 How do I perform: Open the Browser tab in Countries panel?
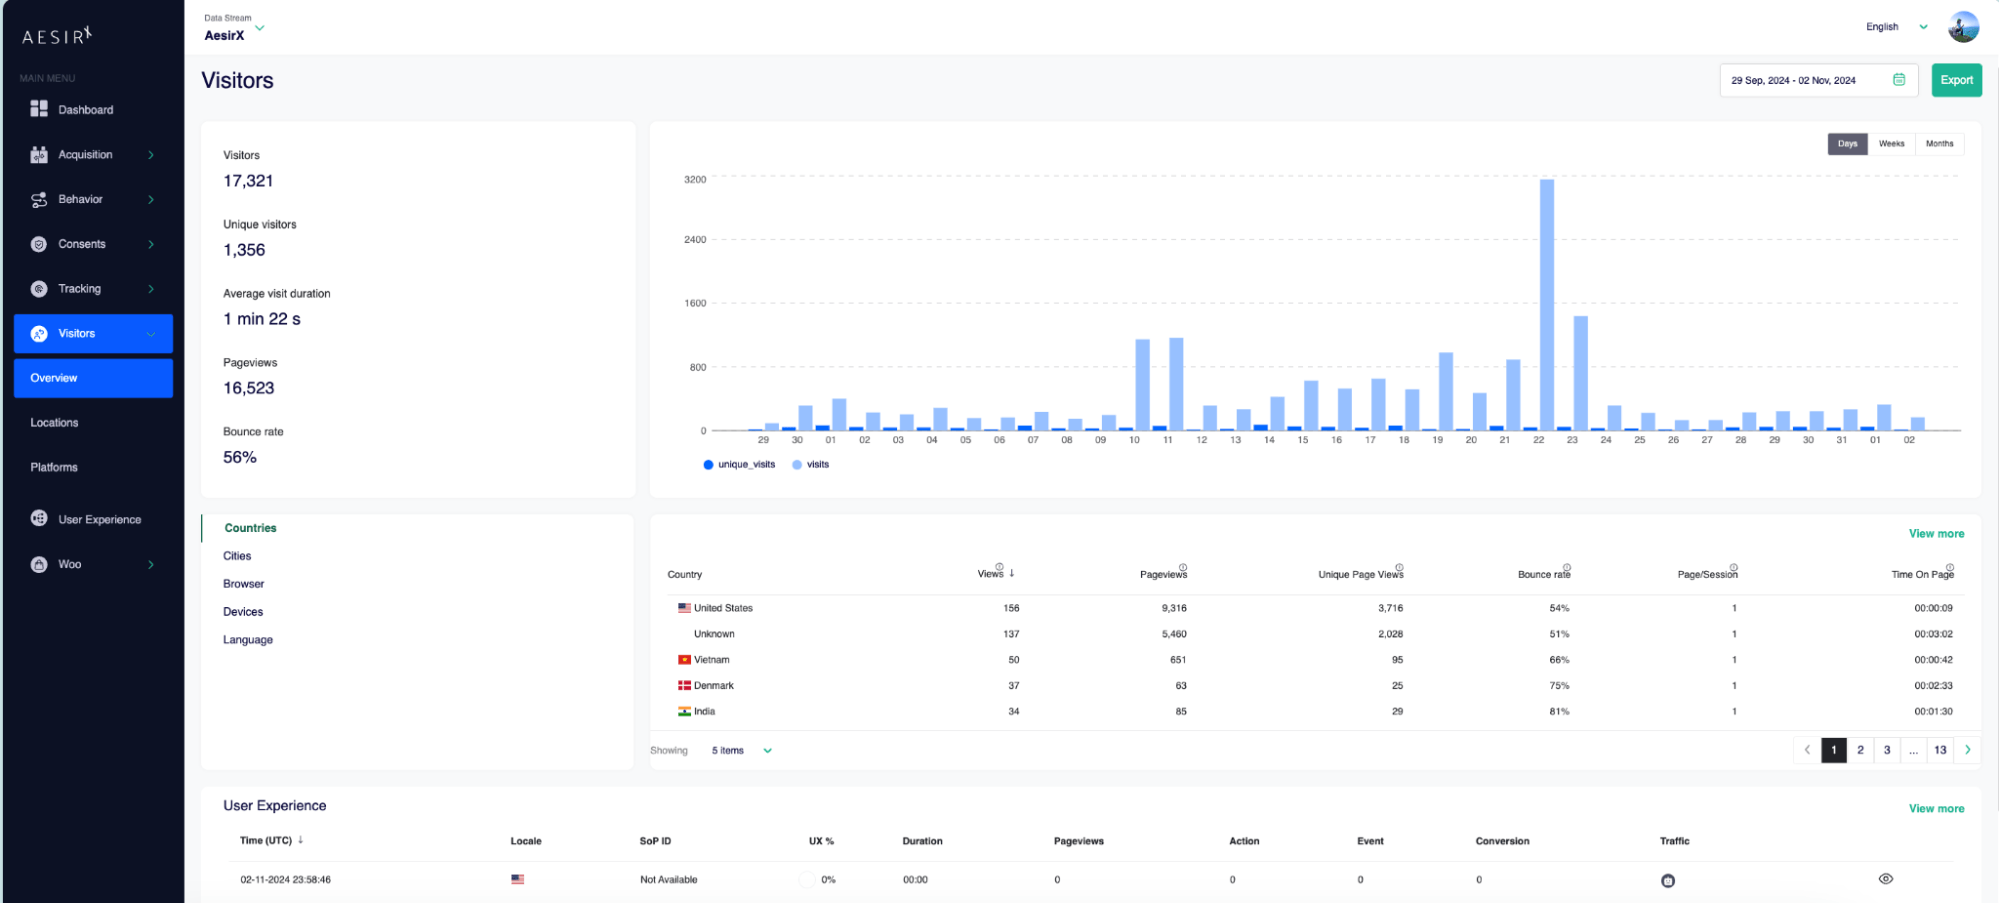(x=243, y=584)
